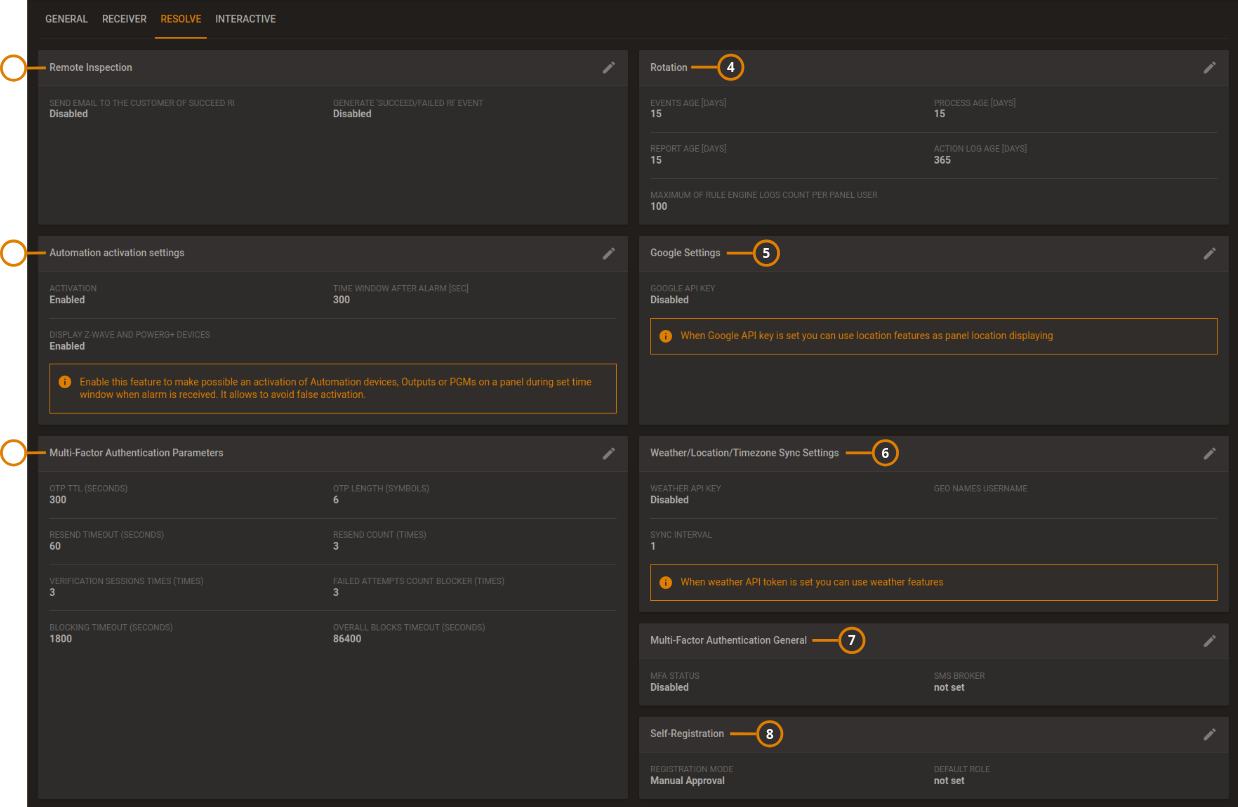Screen dimensions: 1238x807
Task: Click the info icon in Automation activation notice
Action: pos(65,381)
